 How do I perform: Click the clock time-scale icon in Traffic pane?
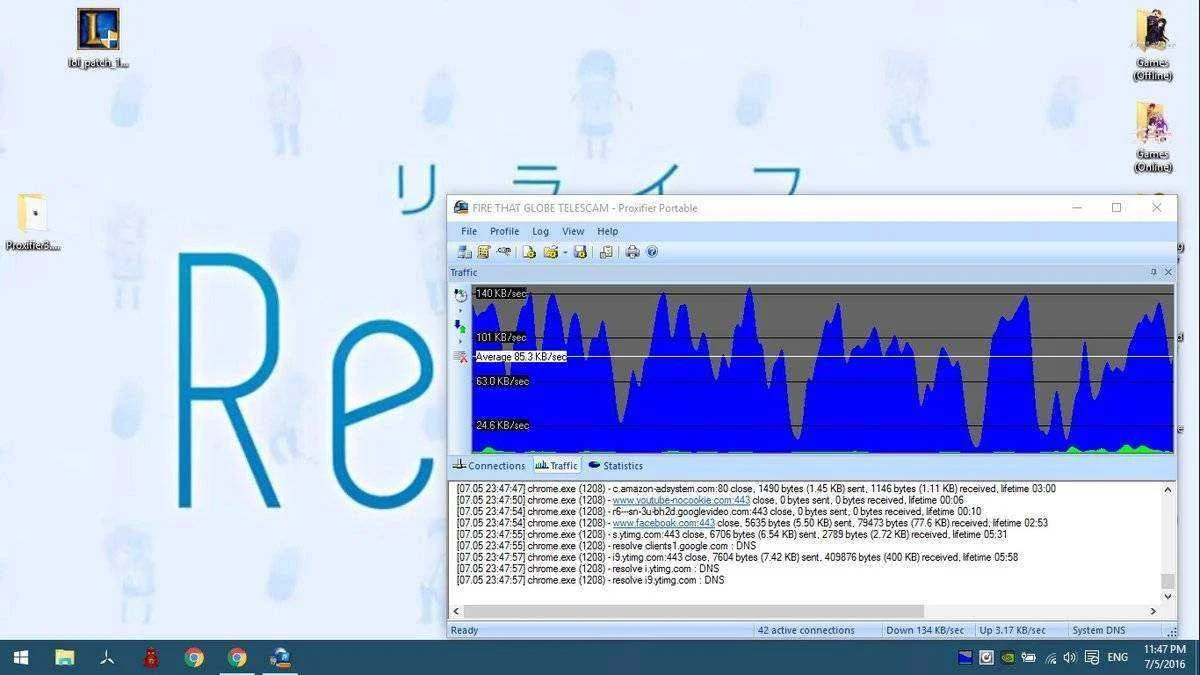[460, 295]
